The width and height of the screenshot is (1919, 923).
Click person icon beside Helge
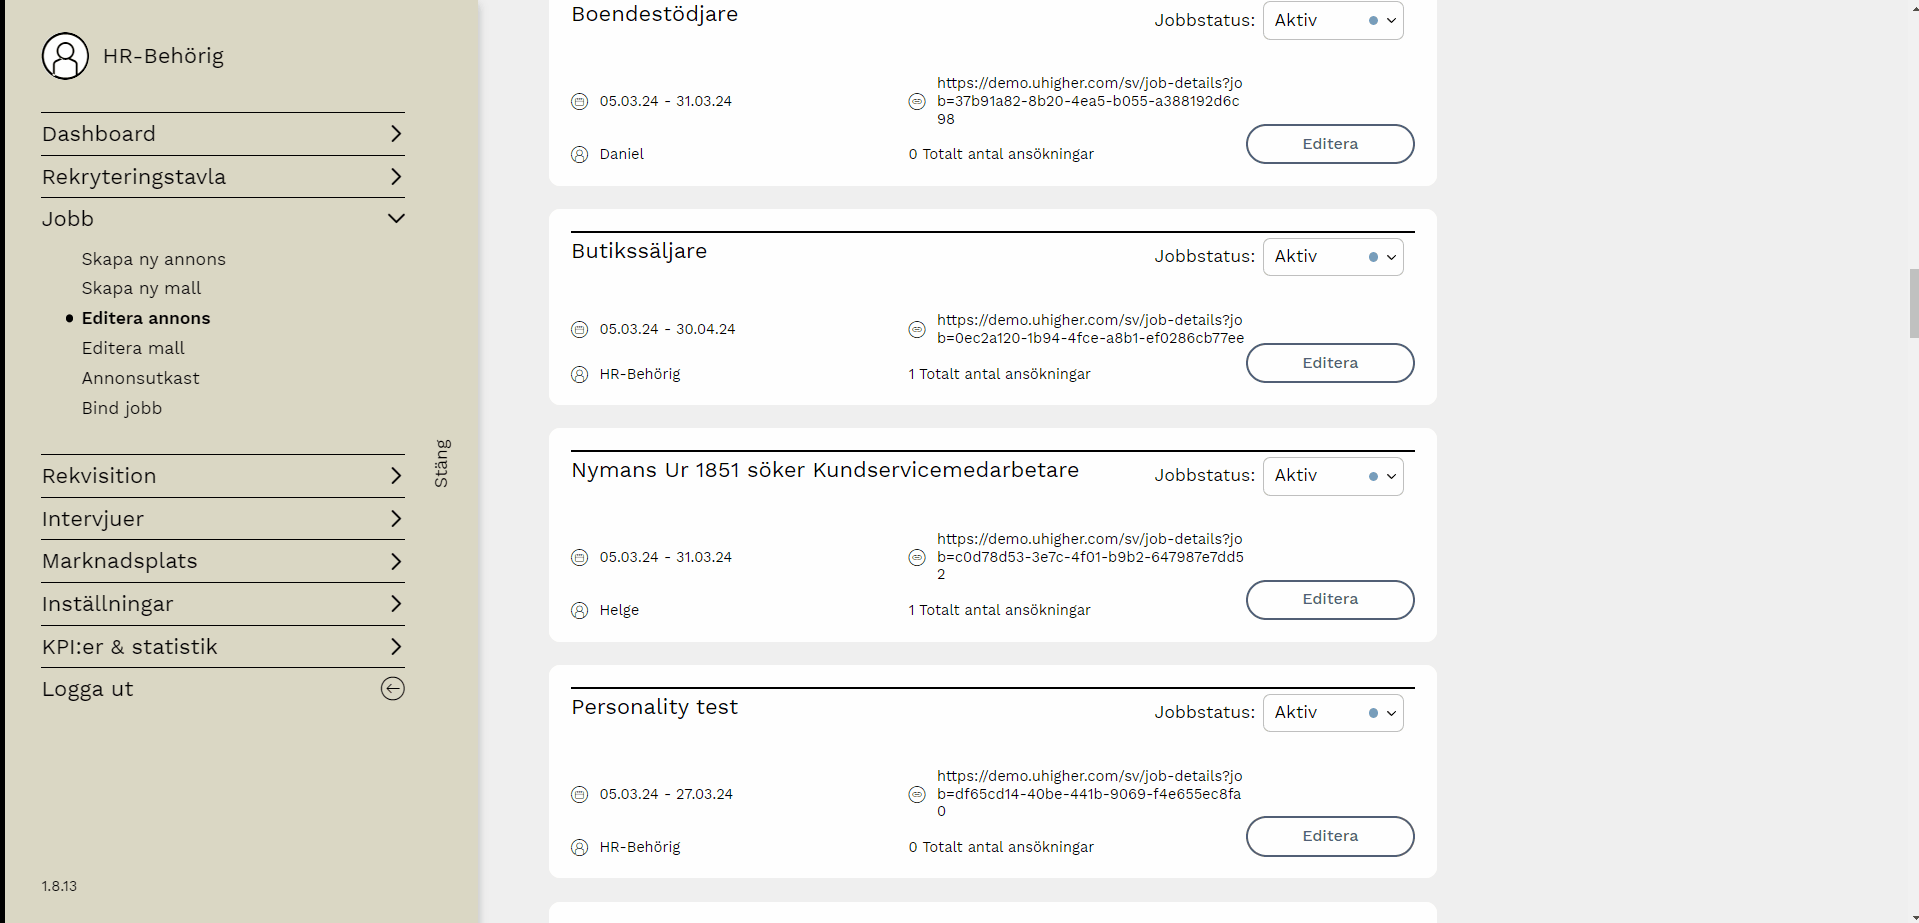pyautogui.click(x=579, y=611)
